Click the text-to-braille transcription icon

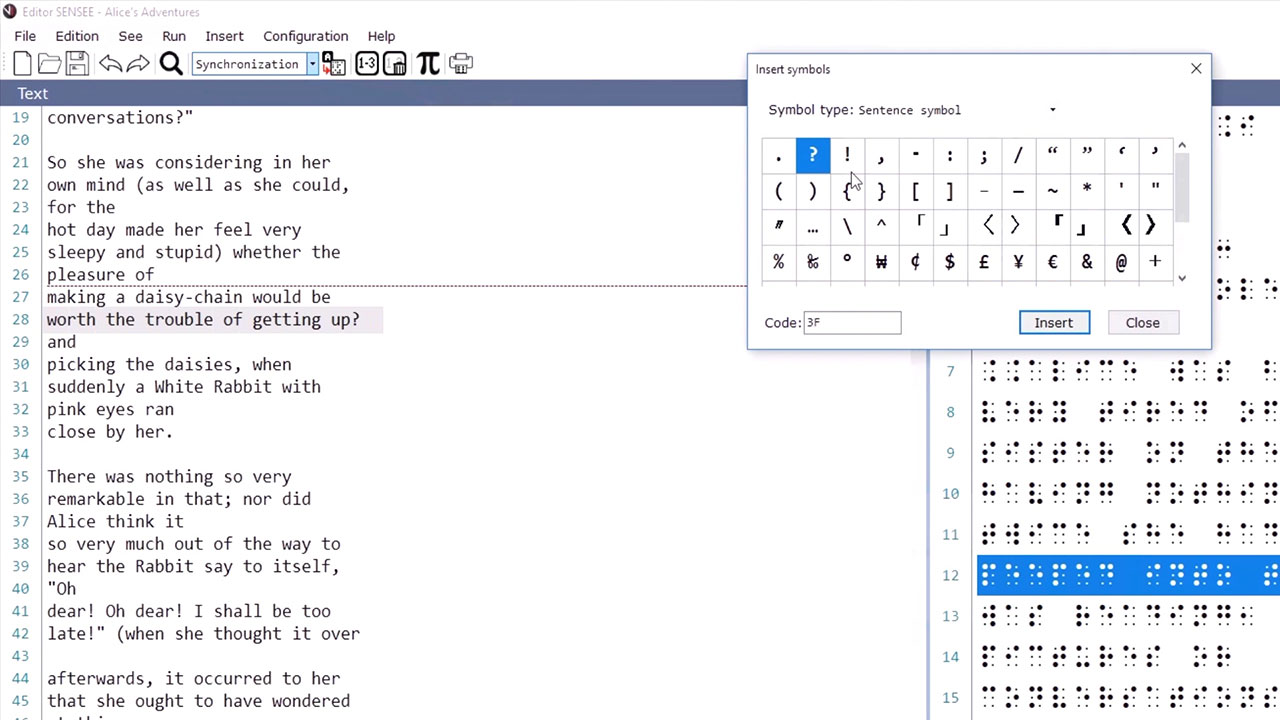point(334,64)
